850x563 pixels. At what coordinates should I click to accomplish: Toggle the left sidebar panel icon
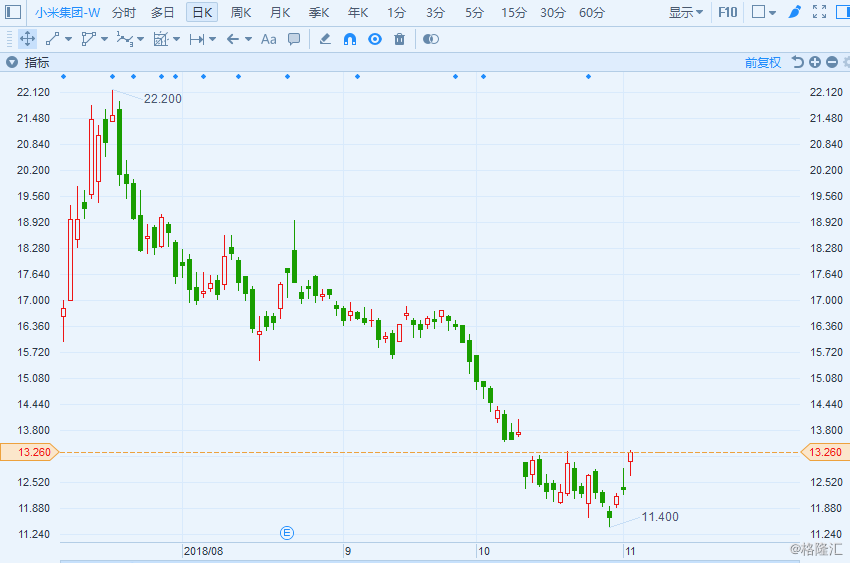12,12
